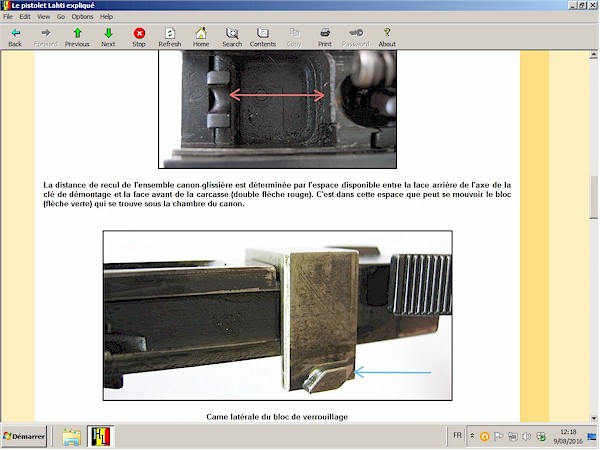
Task: Open the Go menu
Action: (x=61, y=16)
